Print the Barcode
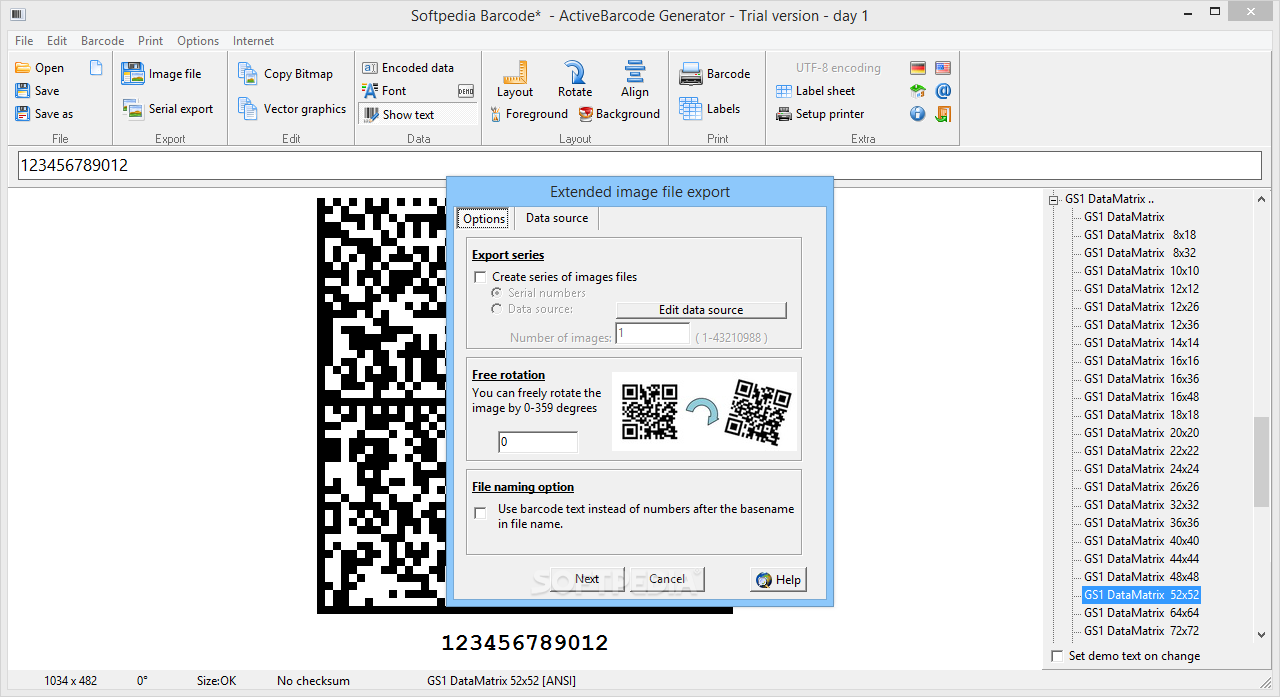Screen dimensions: 1280x697 point(714,74)
